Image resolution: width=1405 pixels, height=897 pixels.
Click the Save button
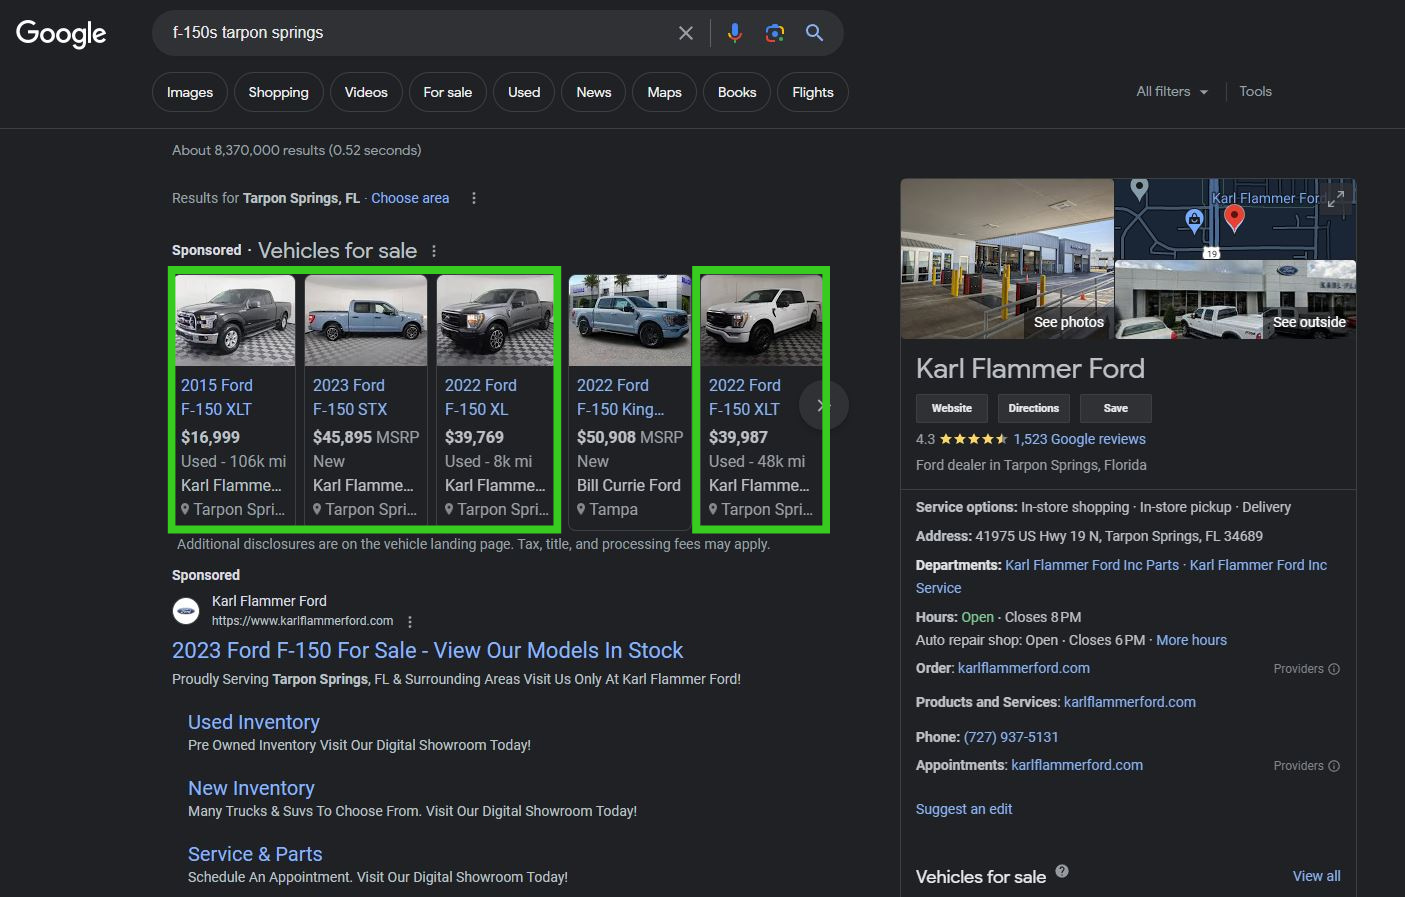(x=1116, y=408)
